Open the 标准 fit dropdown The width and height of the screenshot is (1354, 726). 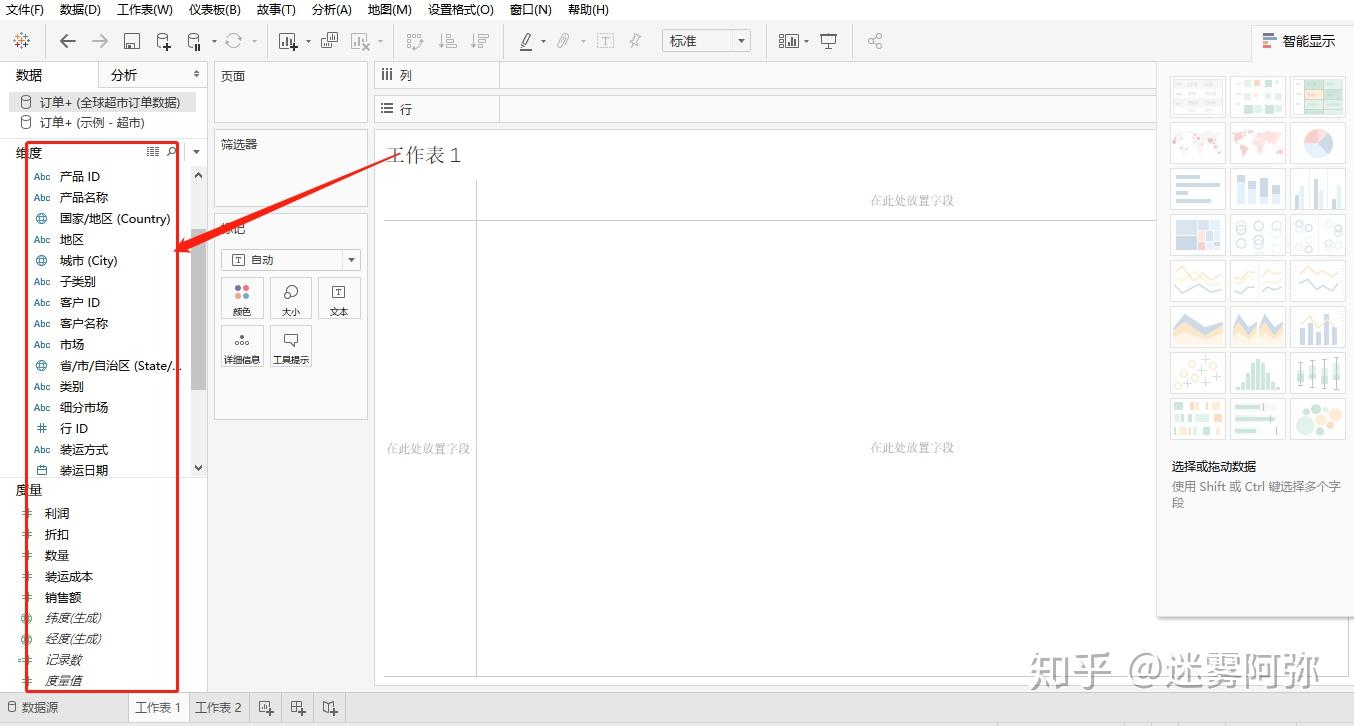coord(706,41)
